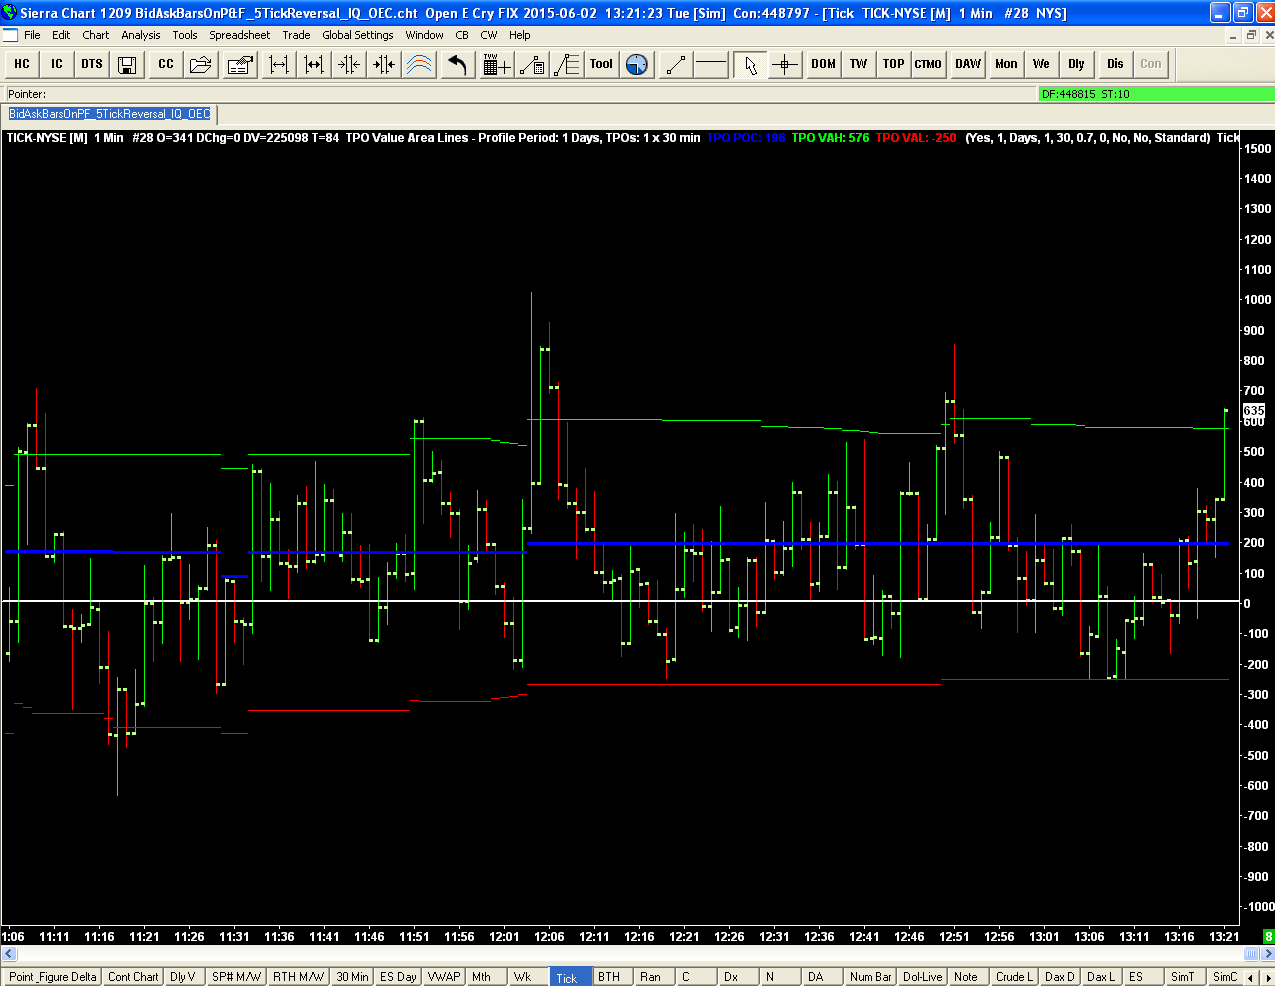Image resolution: width=1275 pixels, height=986 pixels.
Task: Click the 635 last price marker on scale
Action: click(x=1254, y=410)
